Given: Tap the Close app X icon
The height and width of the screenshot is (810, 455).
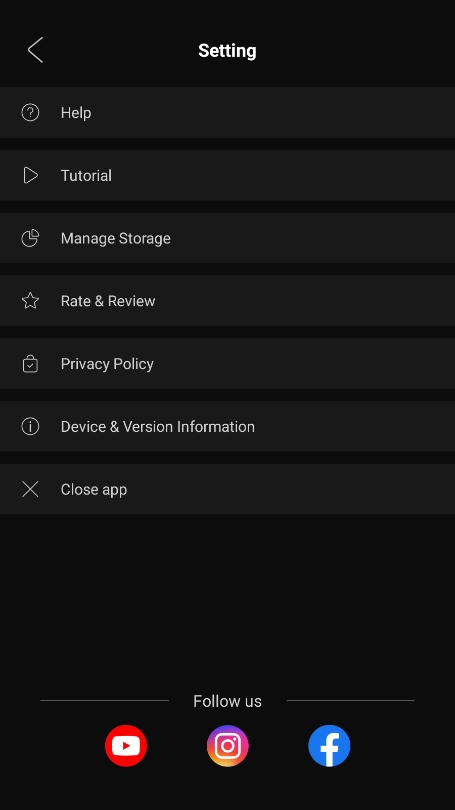Looking at the screenshot, I should (30, 489).
